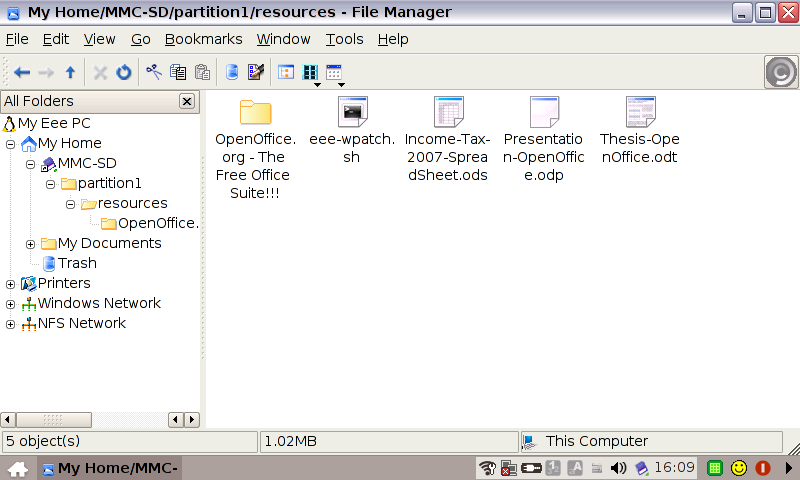This screenshot has height=480, width=800.
Task: Open the arrange icon dropdown arrow
Action: pos(341,85)
